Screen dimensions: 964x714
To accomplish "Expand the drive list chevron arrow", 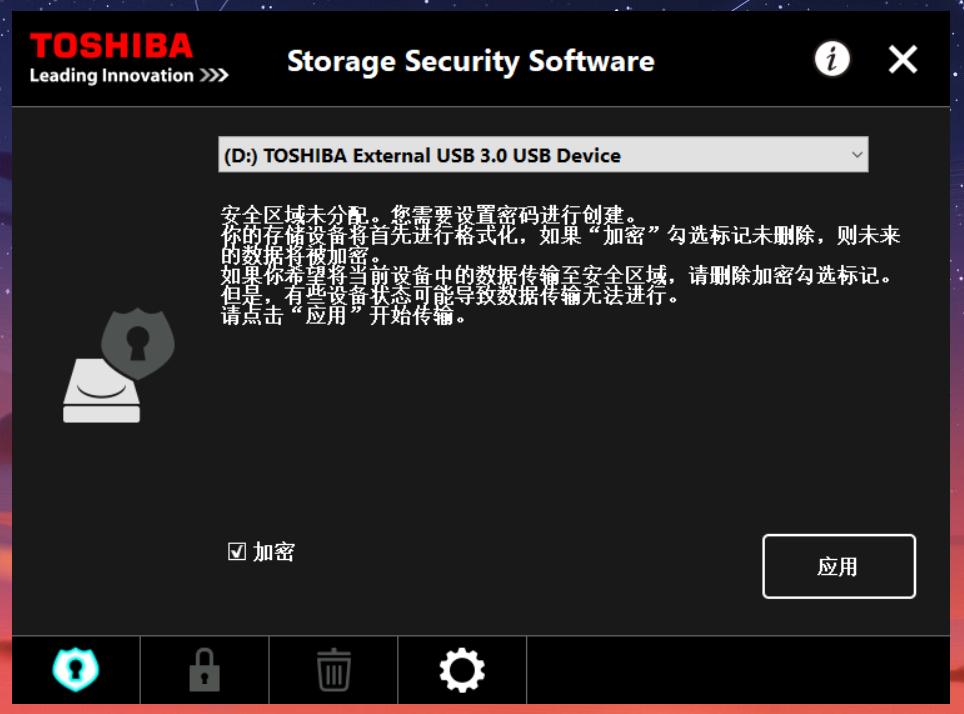I will 856,155.
